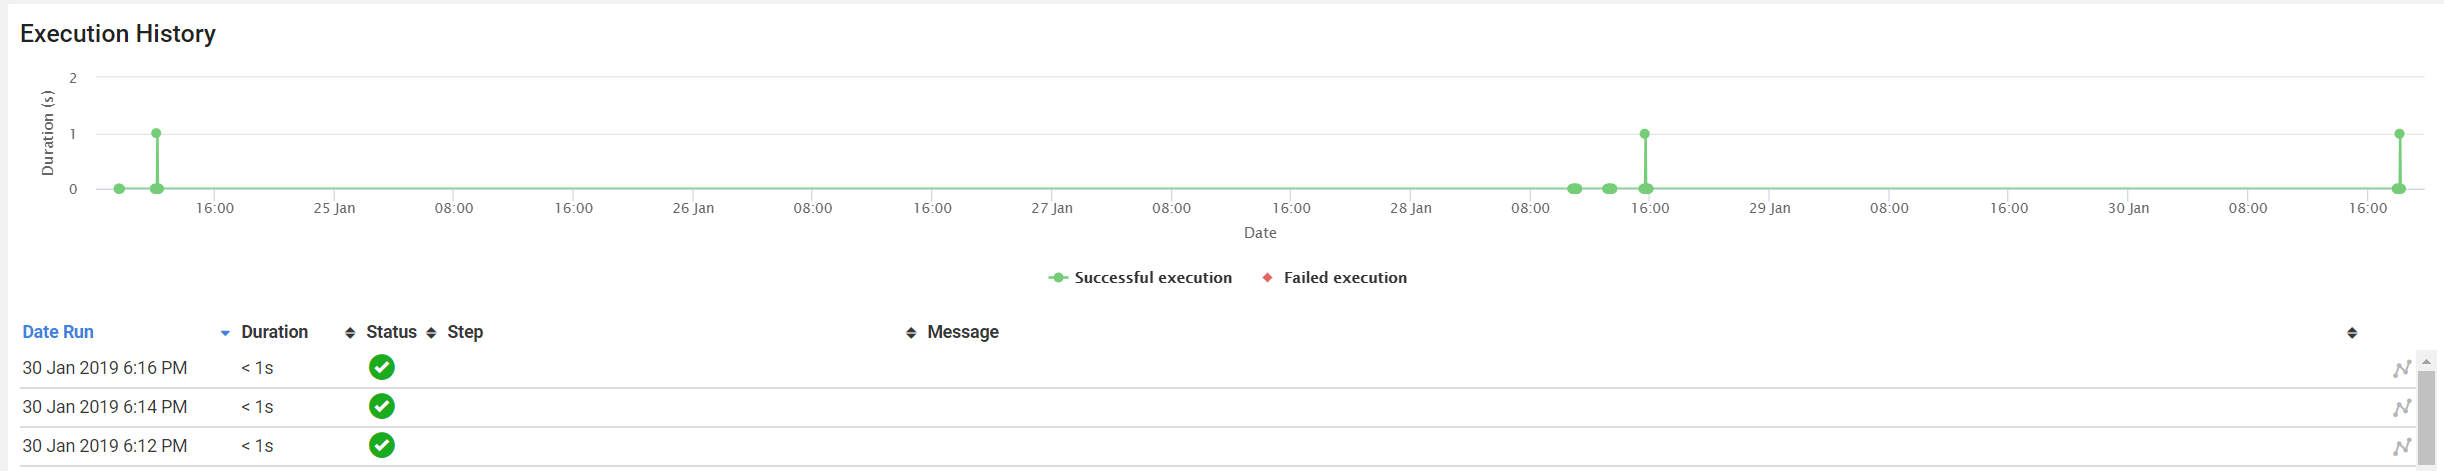Click success checkmark for the 6:14 PM run

[381, 407]
